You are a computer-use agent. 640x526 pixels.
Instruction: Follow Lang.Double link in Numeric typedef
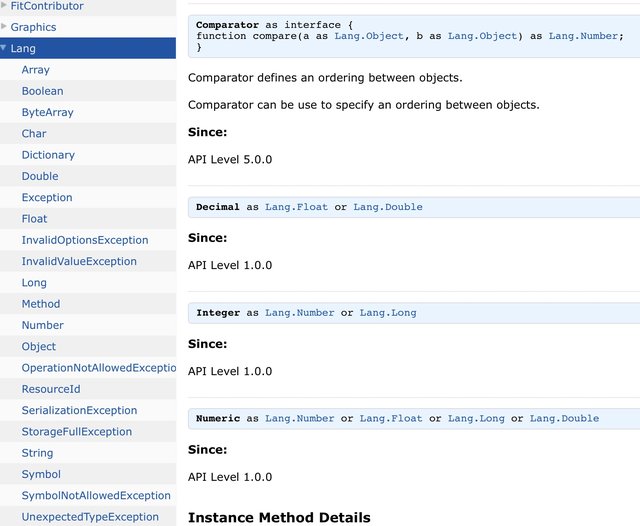564,419
